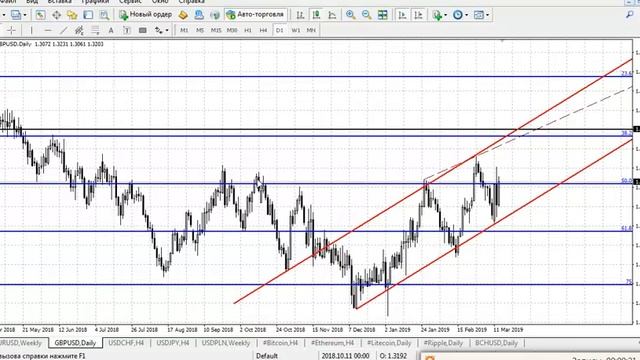Screen dimensions: 640x360
Task: Select the Equidistant Channel tool
Action: (79, 30)
